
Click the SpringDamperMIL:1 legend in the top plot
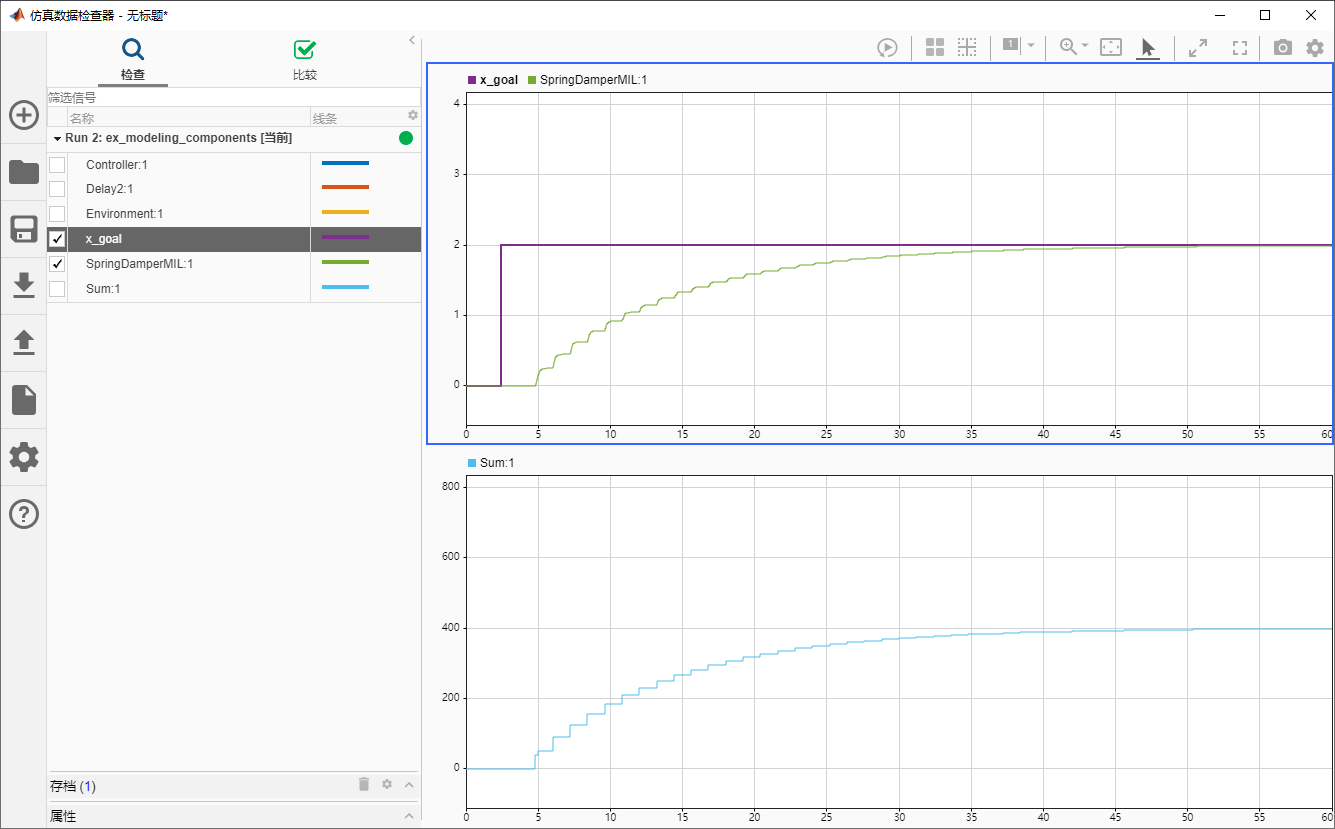(x=587, y=80)
